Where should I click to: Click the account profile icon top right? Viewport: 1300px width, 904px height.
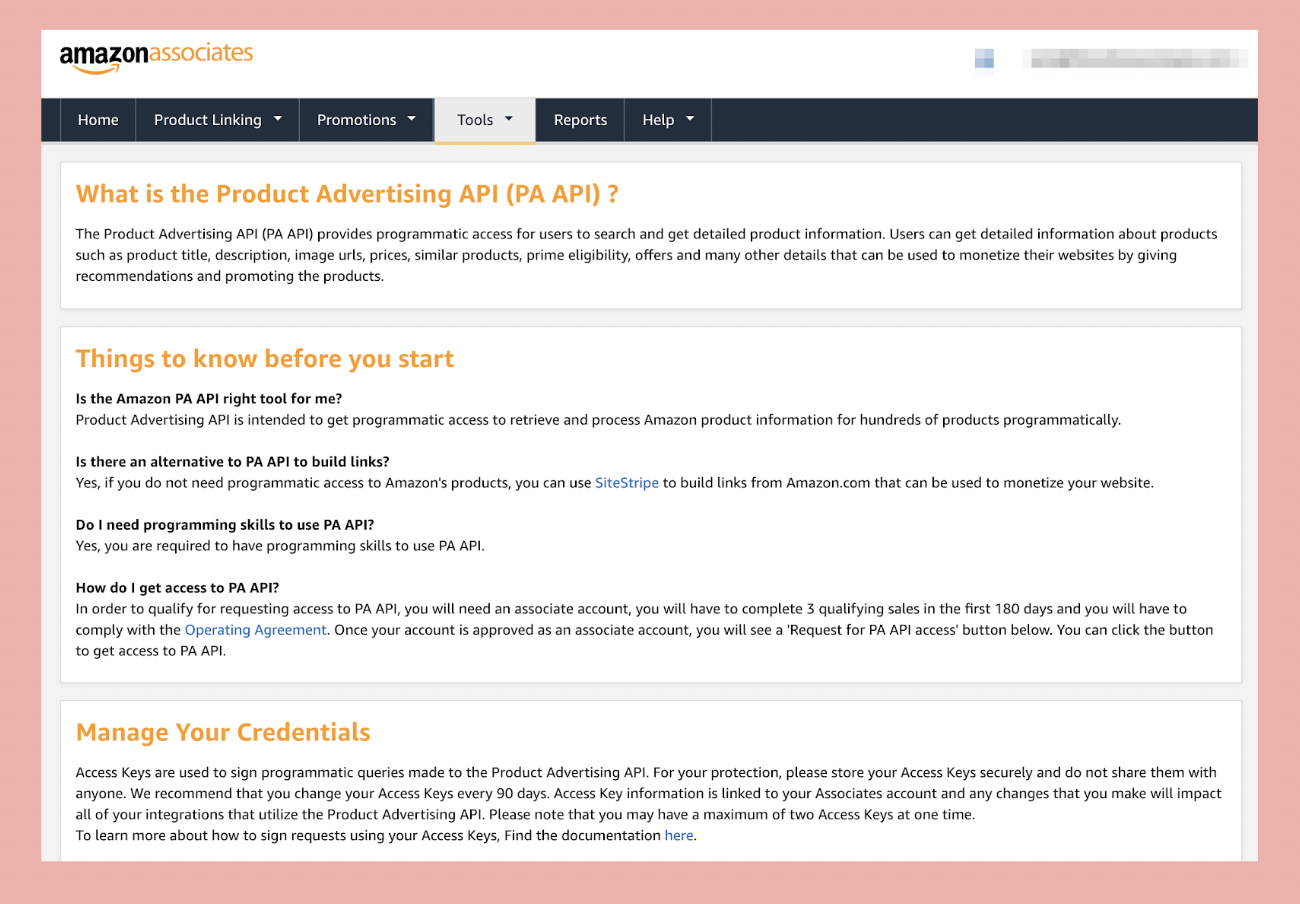click(x=984, y=60)
